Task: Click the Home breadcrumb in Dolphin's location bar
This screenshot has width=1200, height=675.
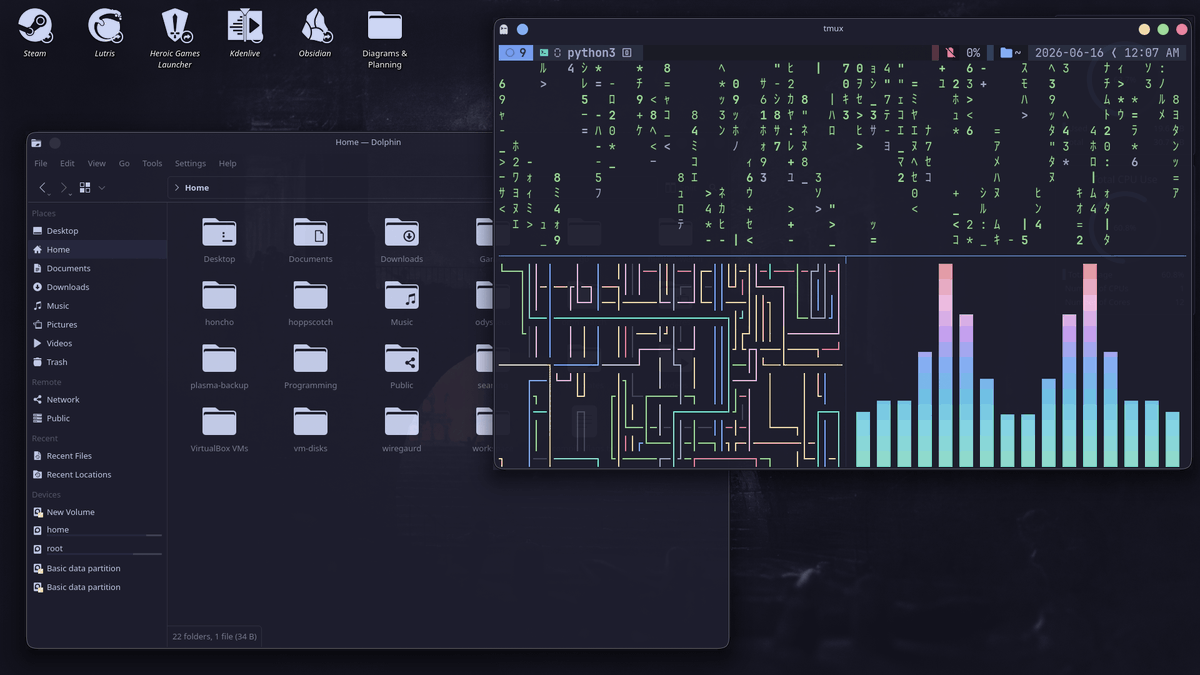Action: pyautogui.click(x=197, y=187)
